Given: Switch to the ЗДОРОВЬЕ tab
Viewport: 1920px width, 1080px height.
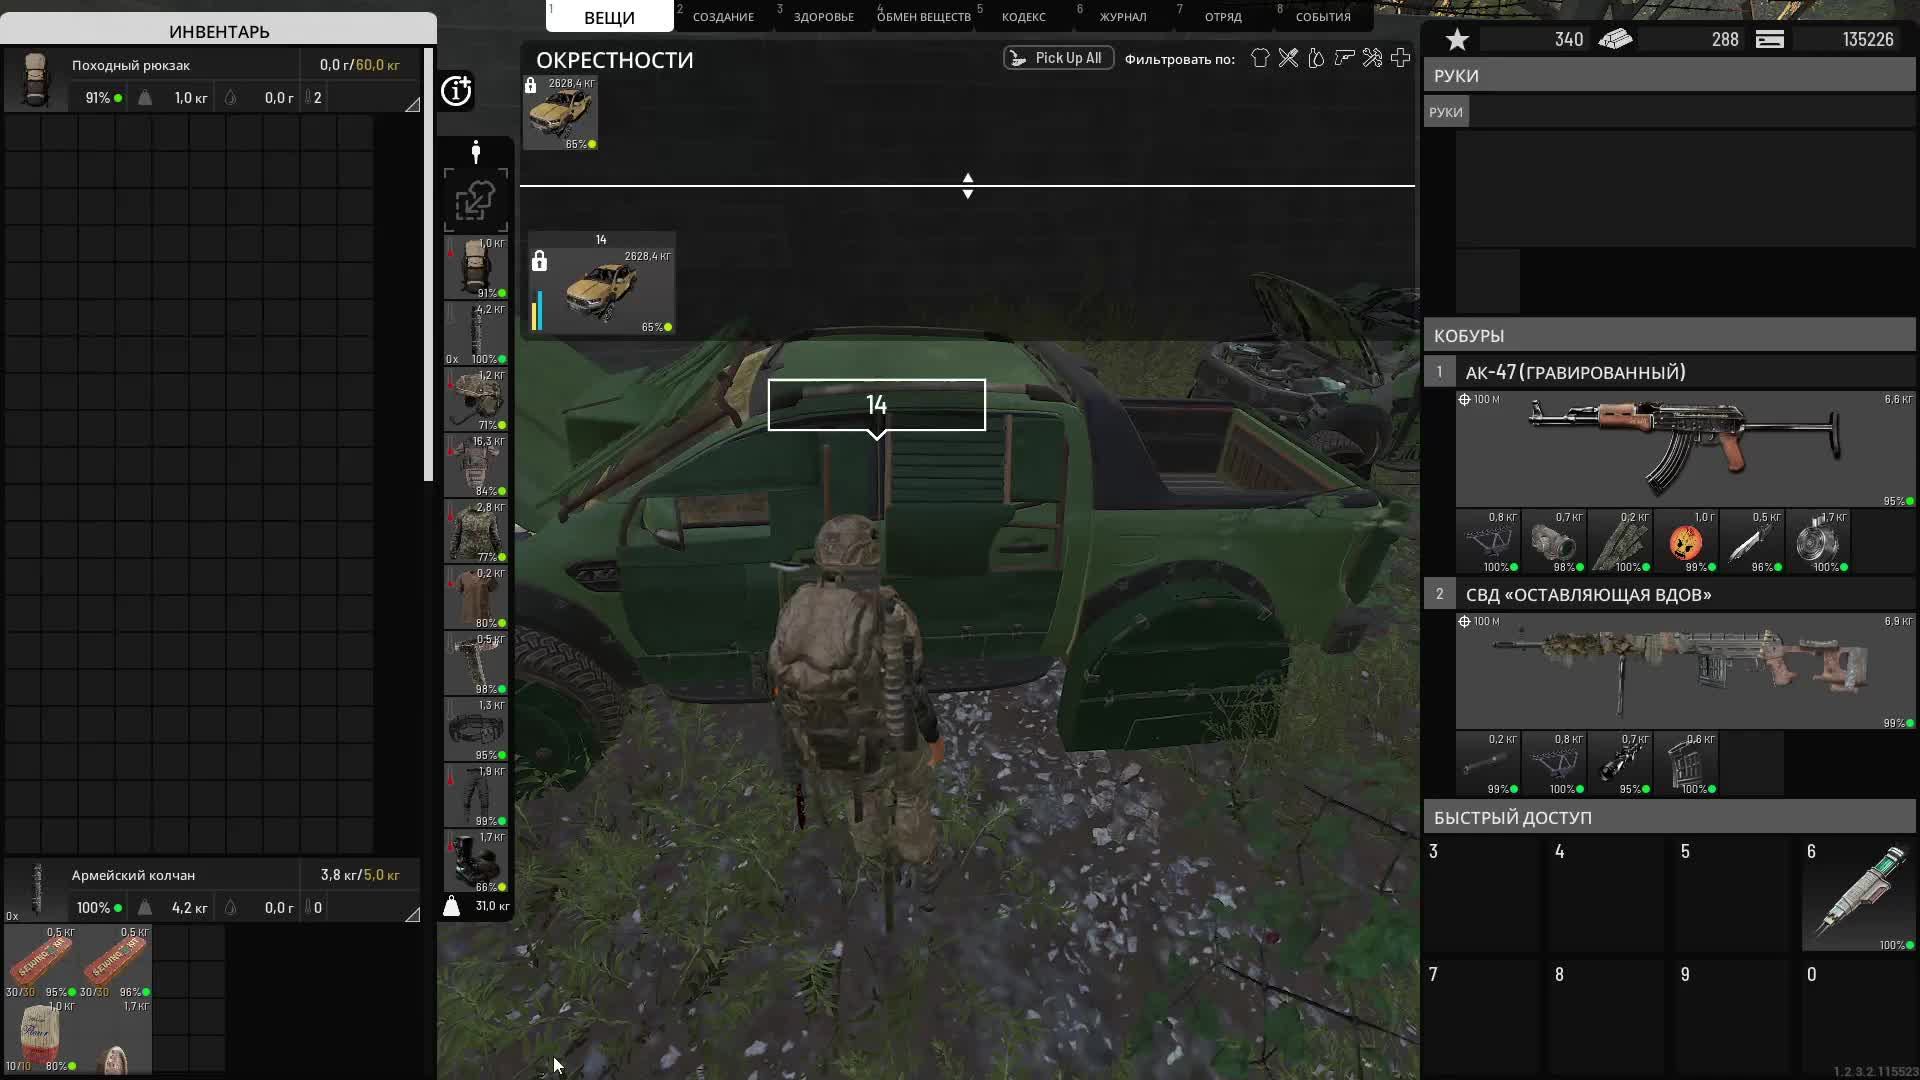Looking at the screenshot, I should (823, 17).
